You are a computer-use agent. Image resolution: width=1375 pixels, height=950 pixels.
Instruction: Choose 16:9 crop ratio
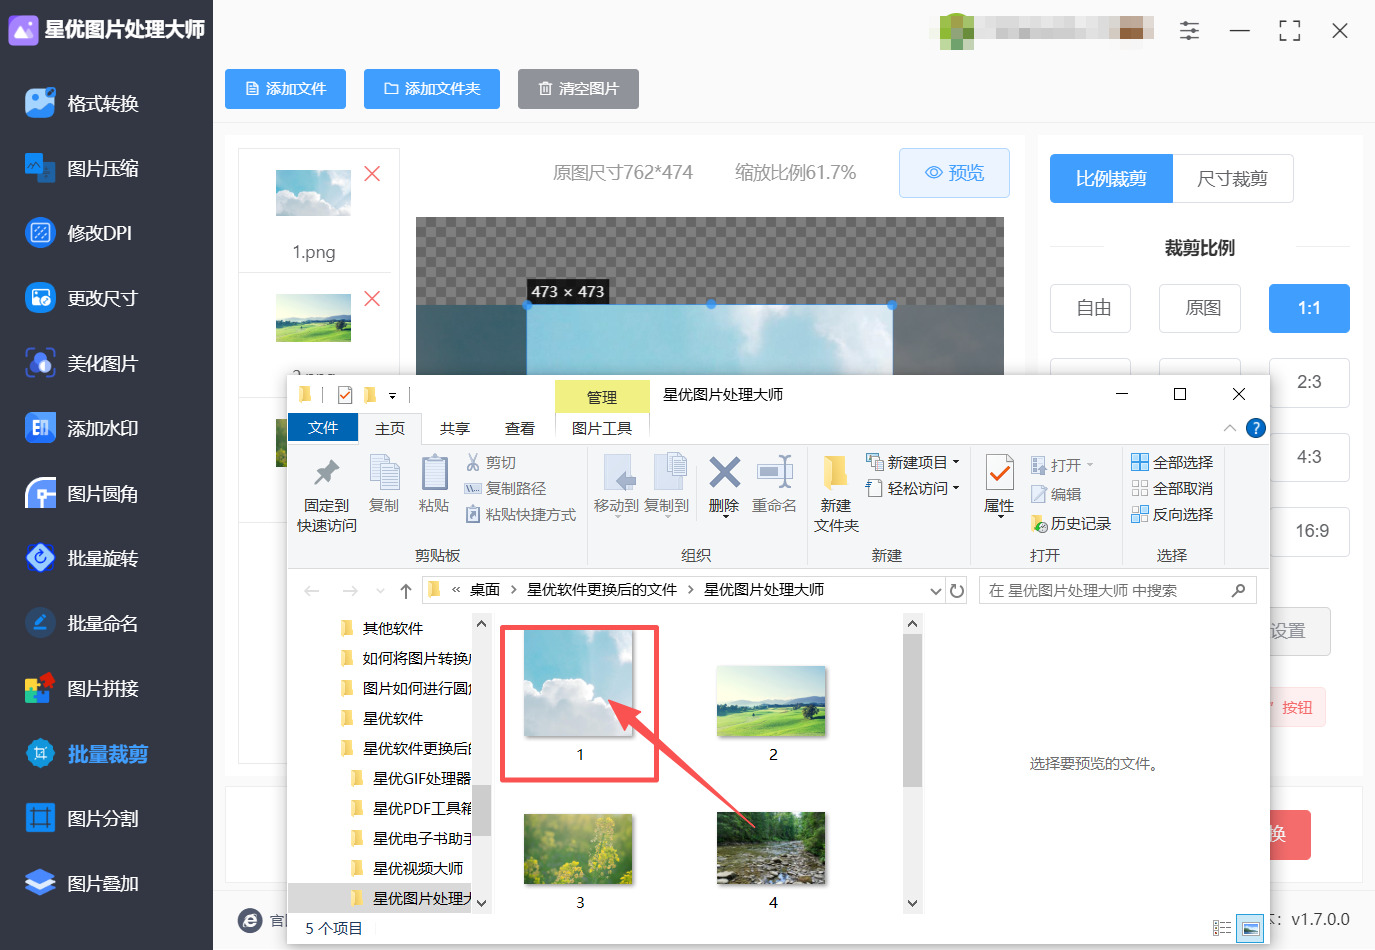click(x=1309, y=532)
